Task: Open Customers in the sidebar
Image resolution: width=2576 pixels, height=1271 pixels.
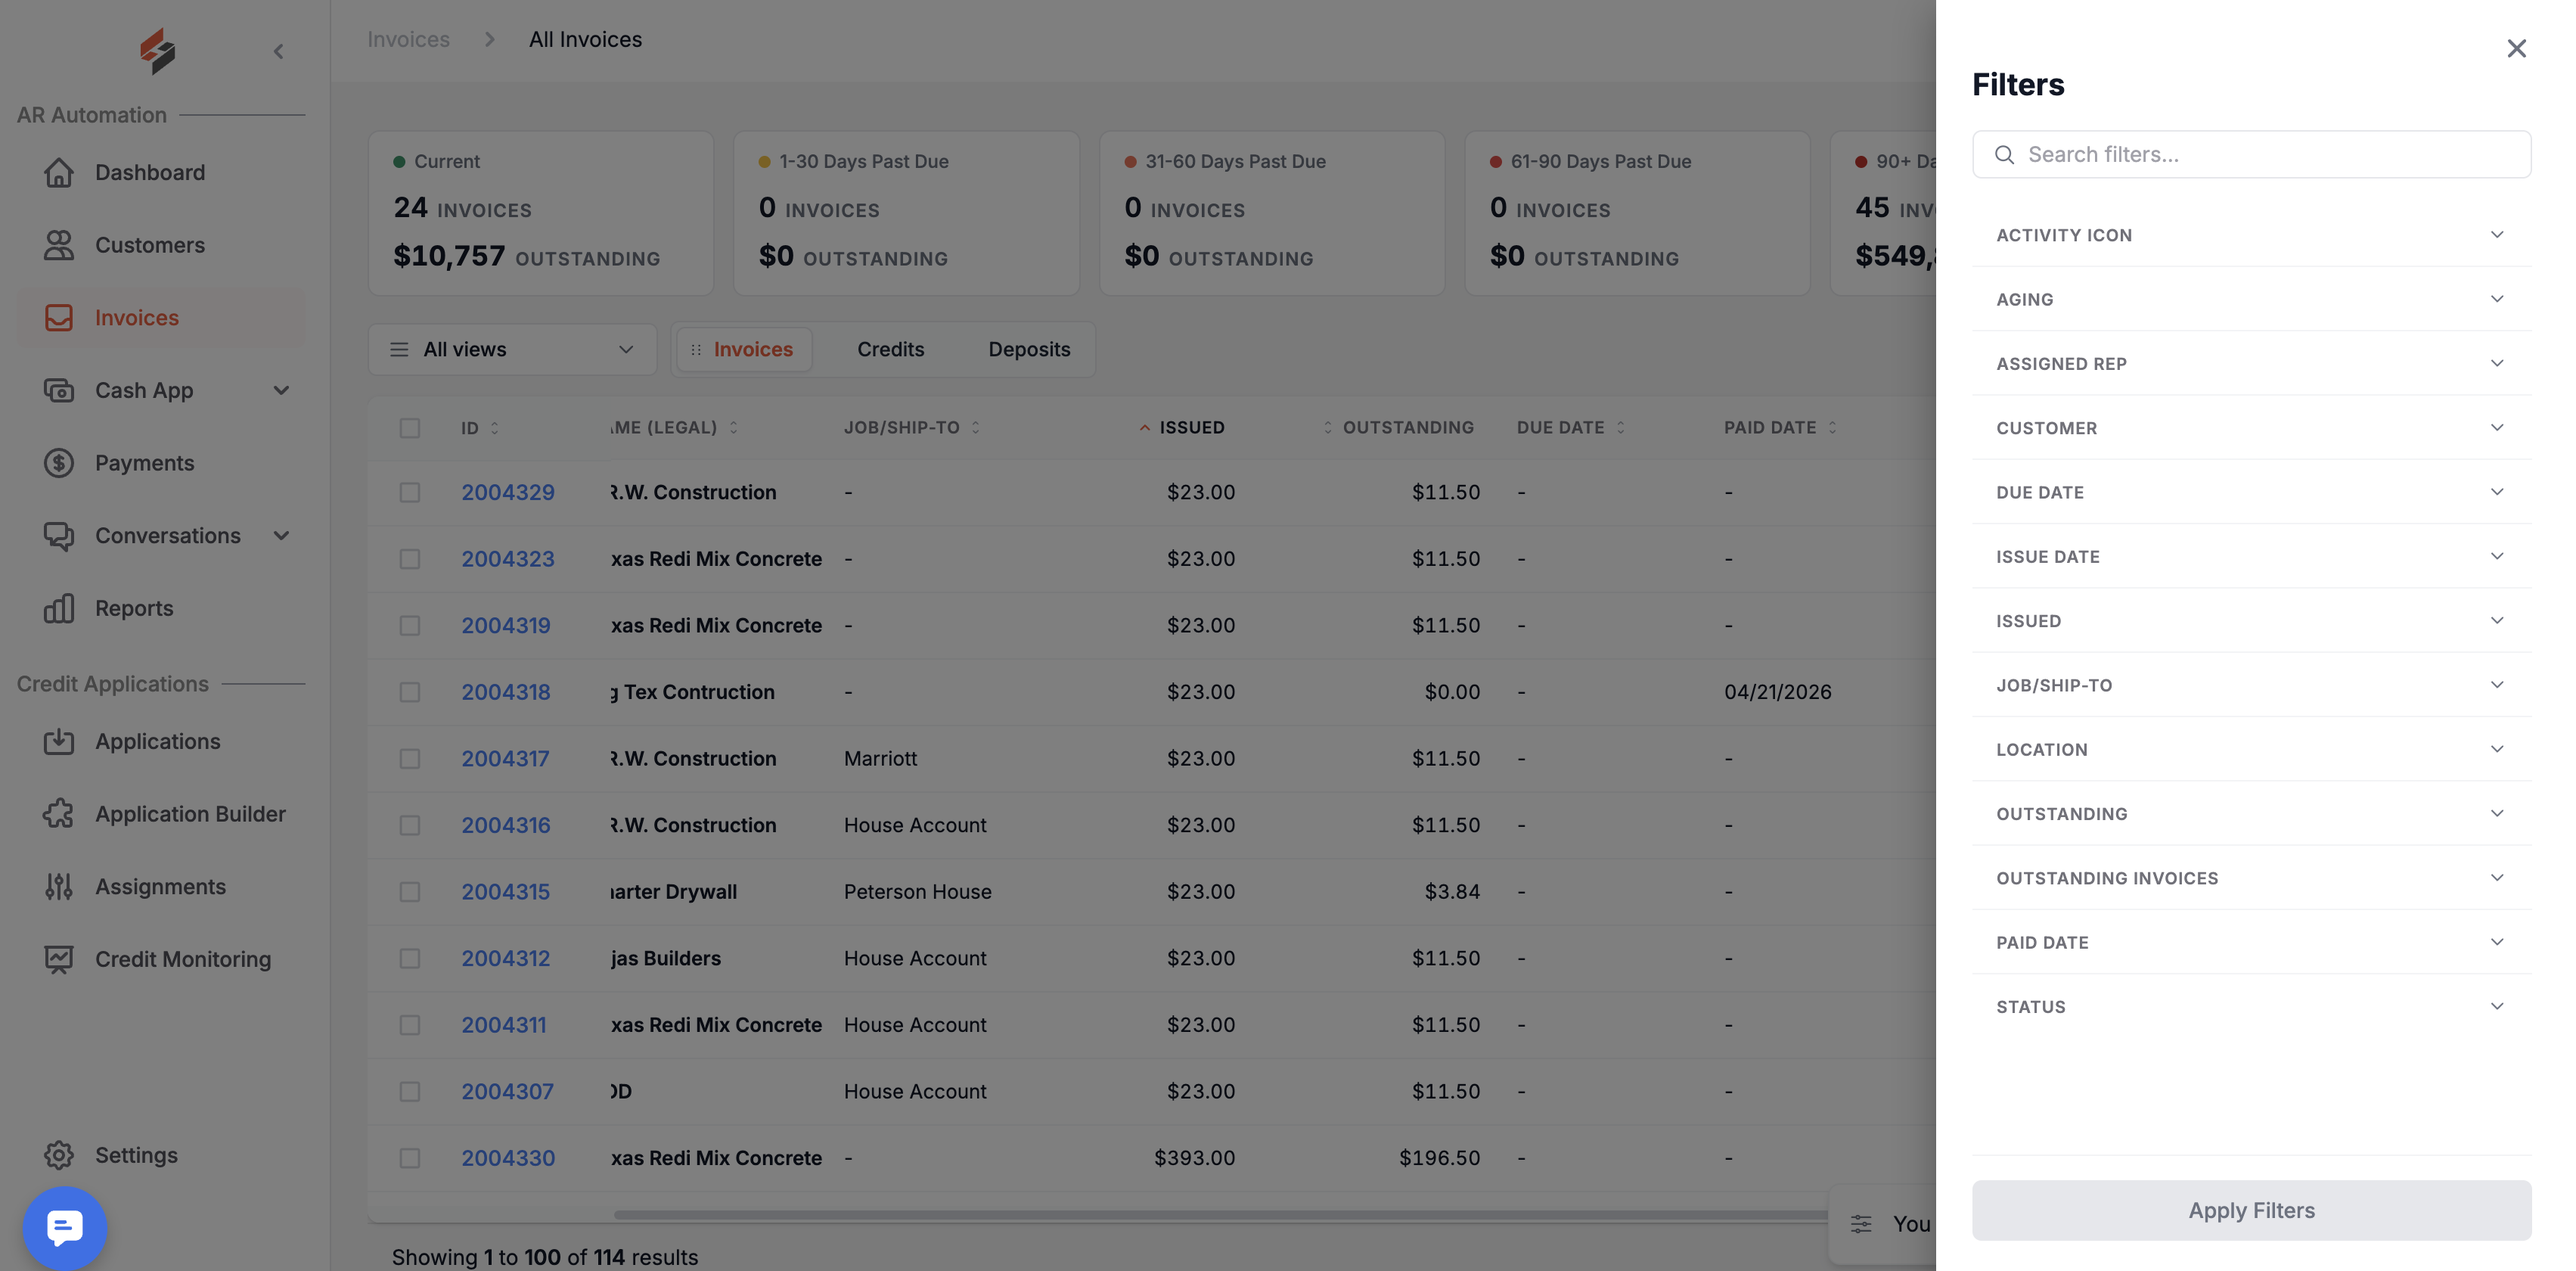Action: pyautogui.click(x=161, y=245)
